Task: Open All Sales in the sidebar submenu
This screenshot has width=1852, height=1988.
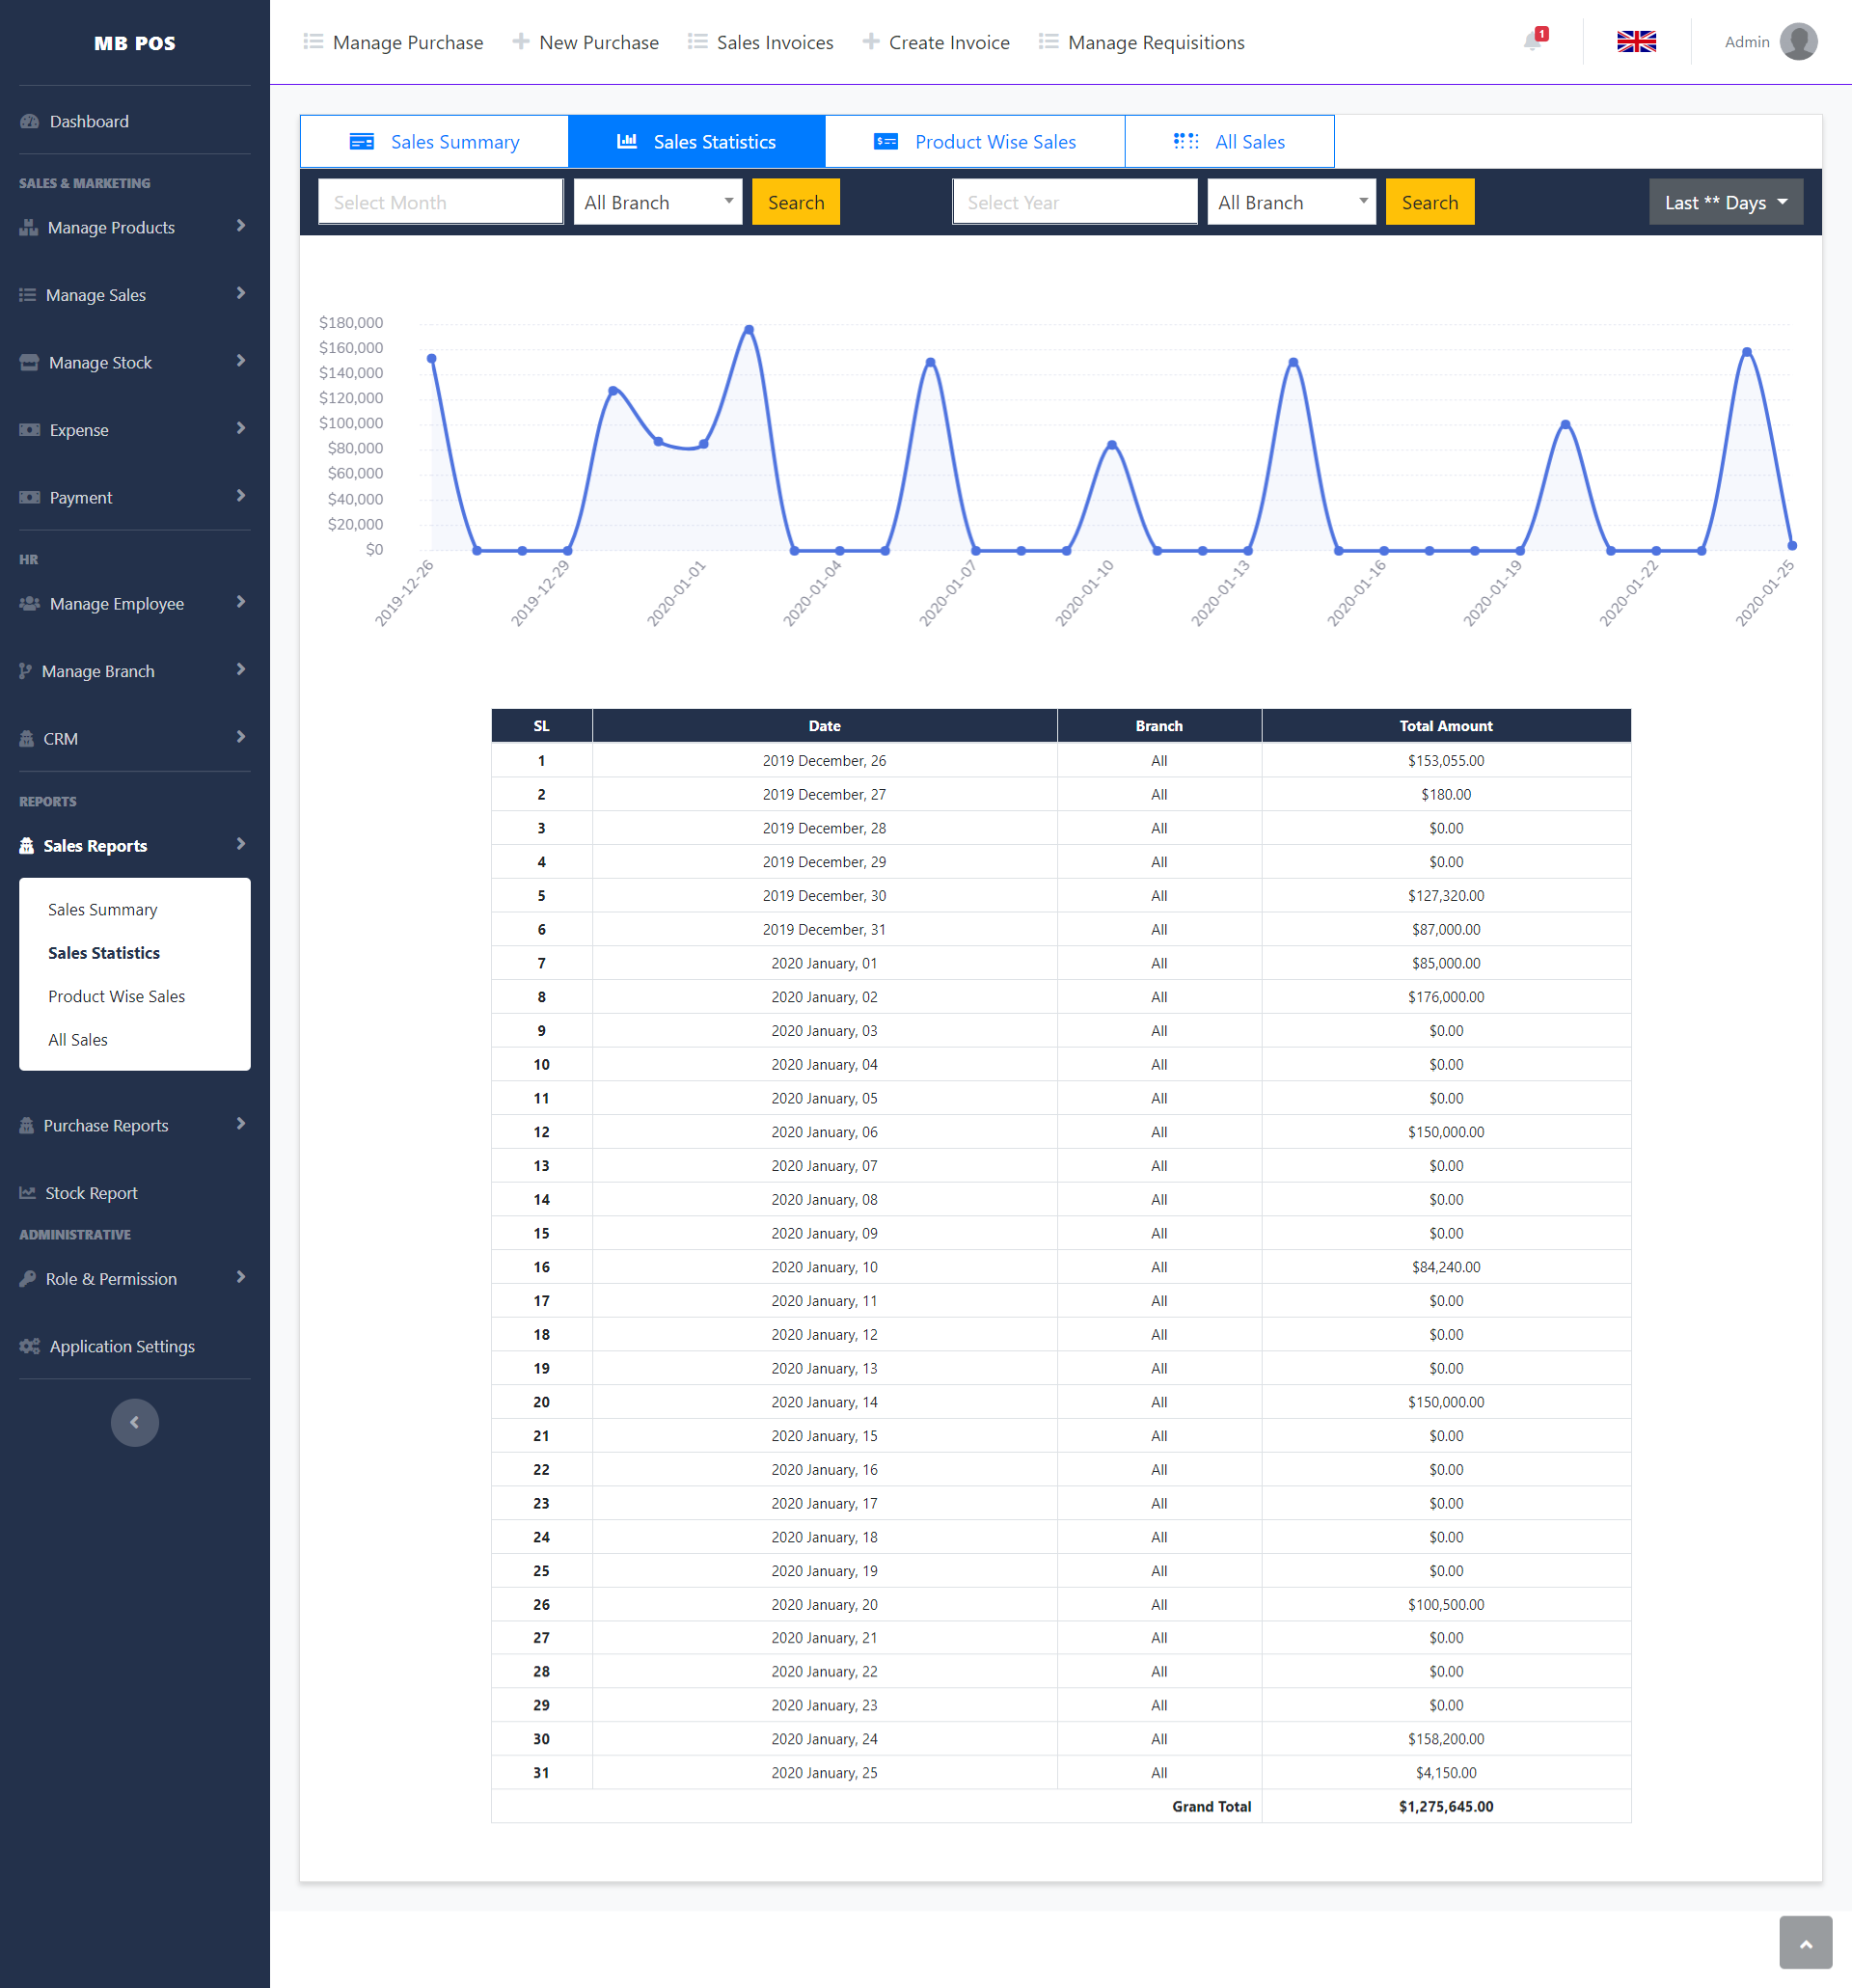Action: coord(78,1040)
